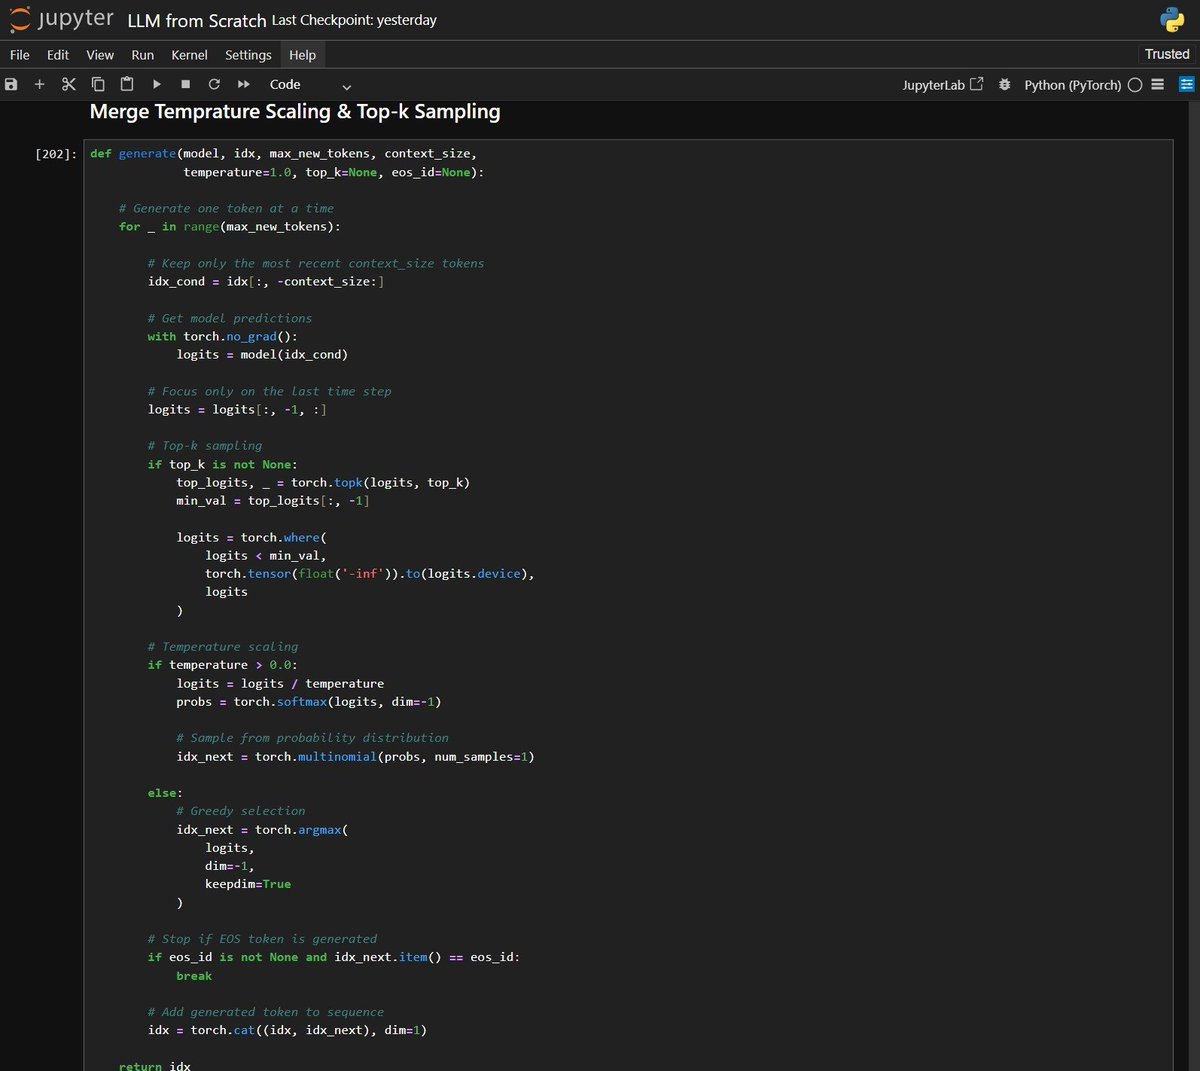Open the cell type dropdown showing Code
Image resolution: width=1200 pixels, height=1071 pixels.
(310, 85)
